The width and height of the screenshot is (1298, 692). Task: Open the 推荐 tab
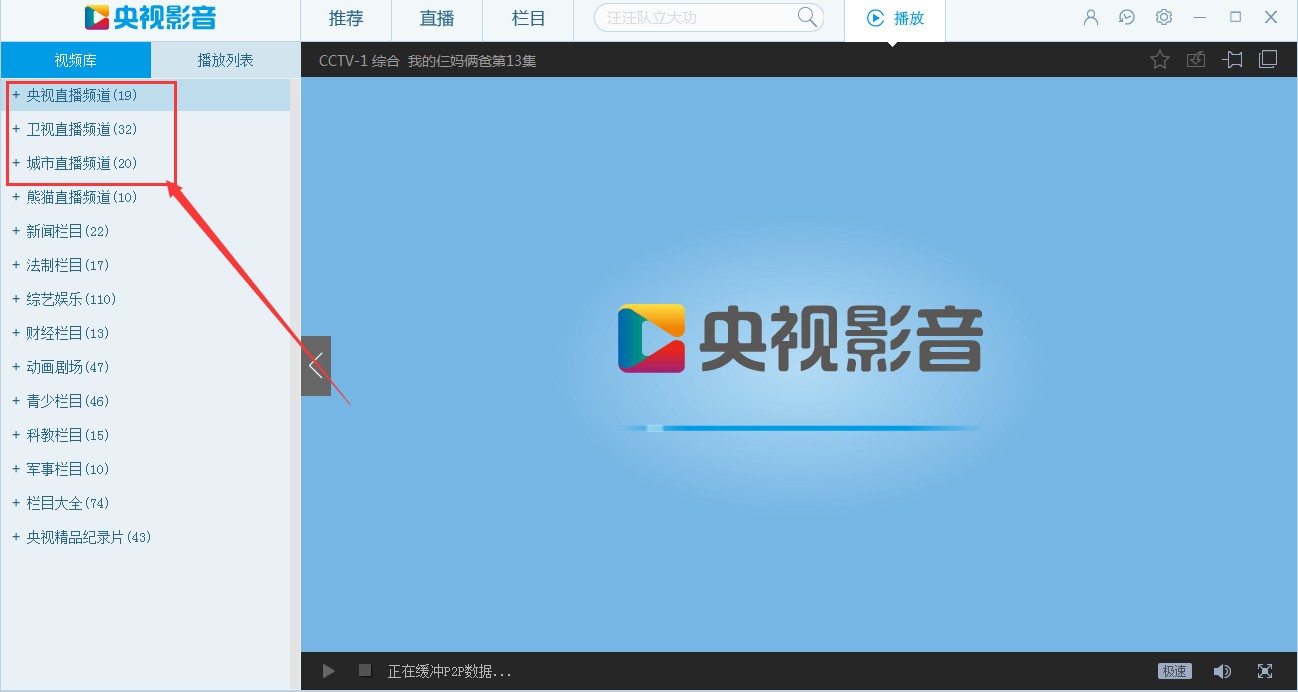[346, 18]
